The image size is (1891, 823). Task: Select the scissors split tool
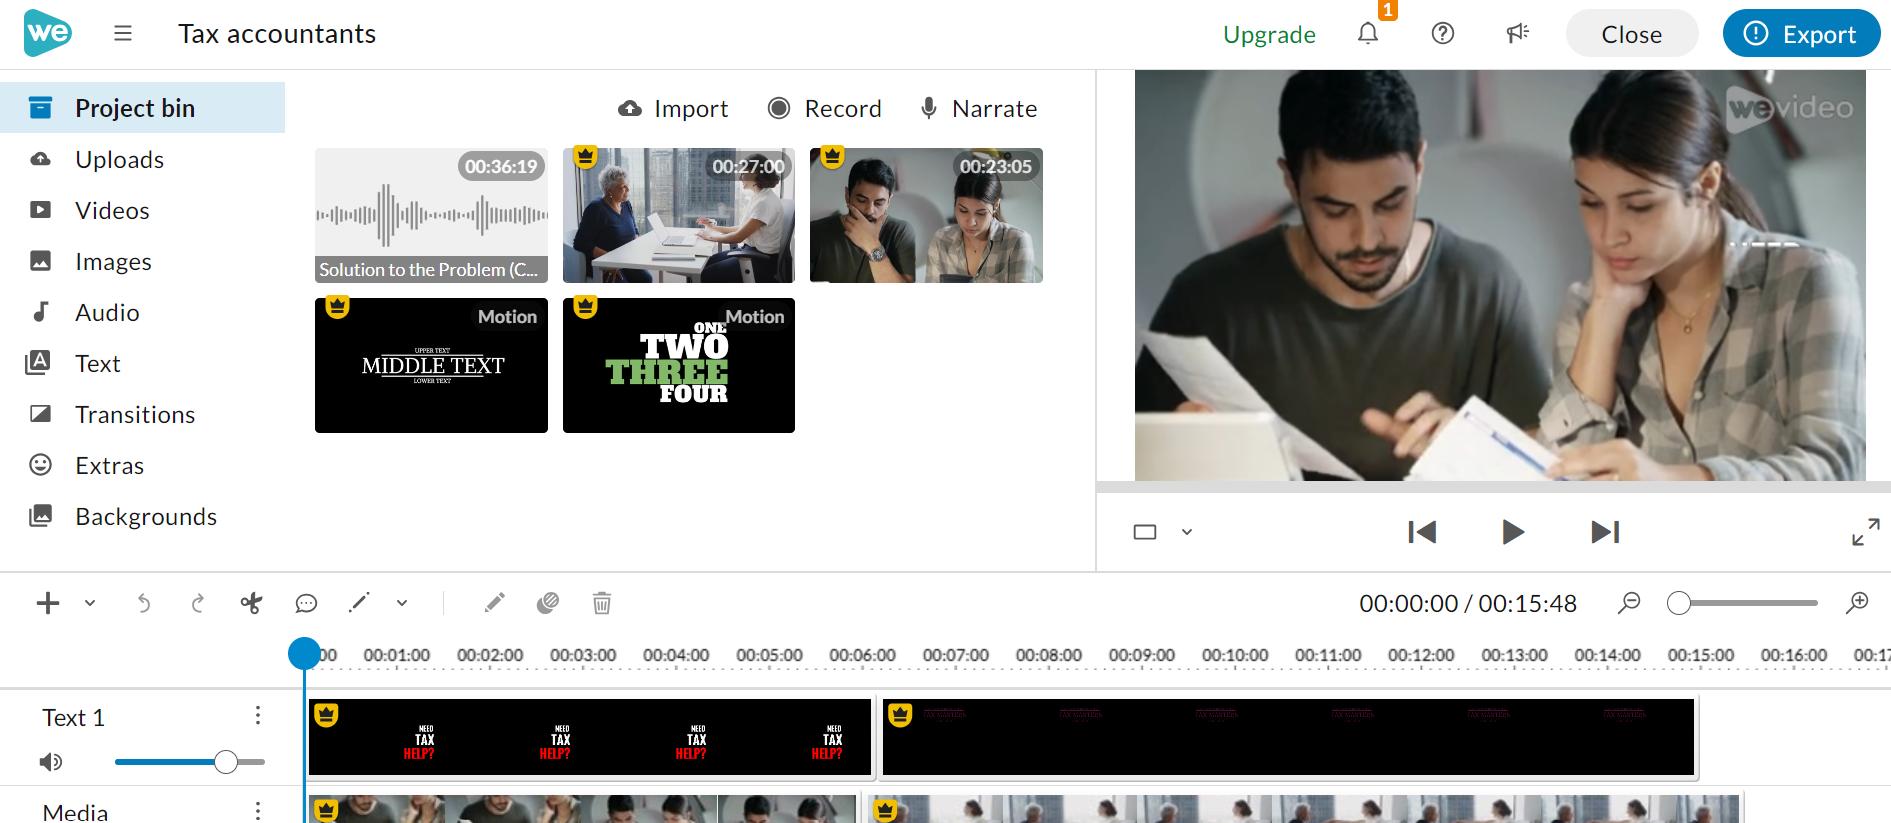251,603
